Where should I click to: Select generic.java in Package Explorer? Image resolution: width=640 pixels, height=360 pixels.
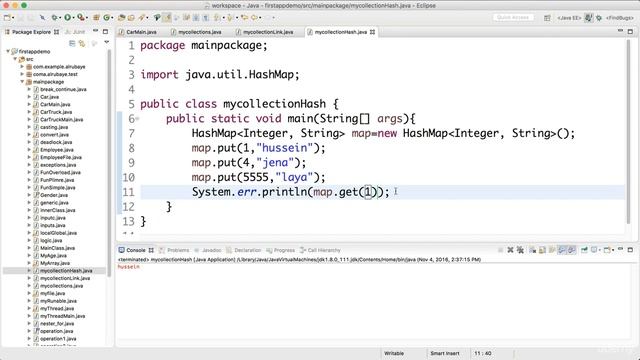pos(54,203)
